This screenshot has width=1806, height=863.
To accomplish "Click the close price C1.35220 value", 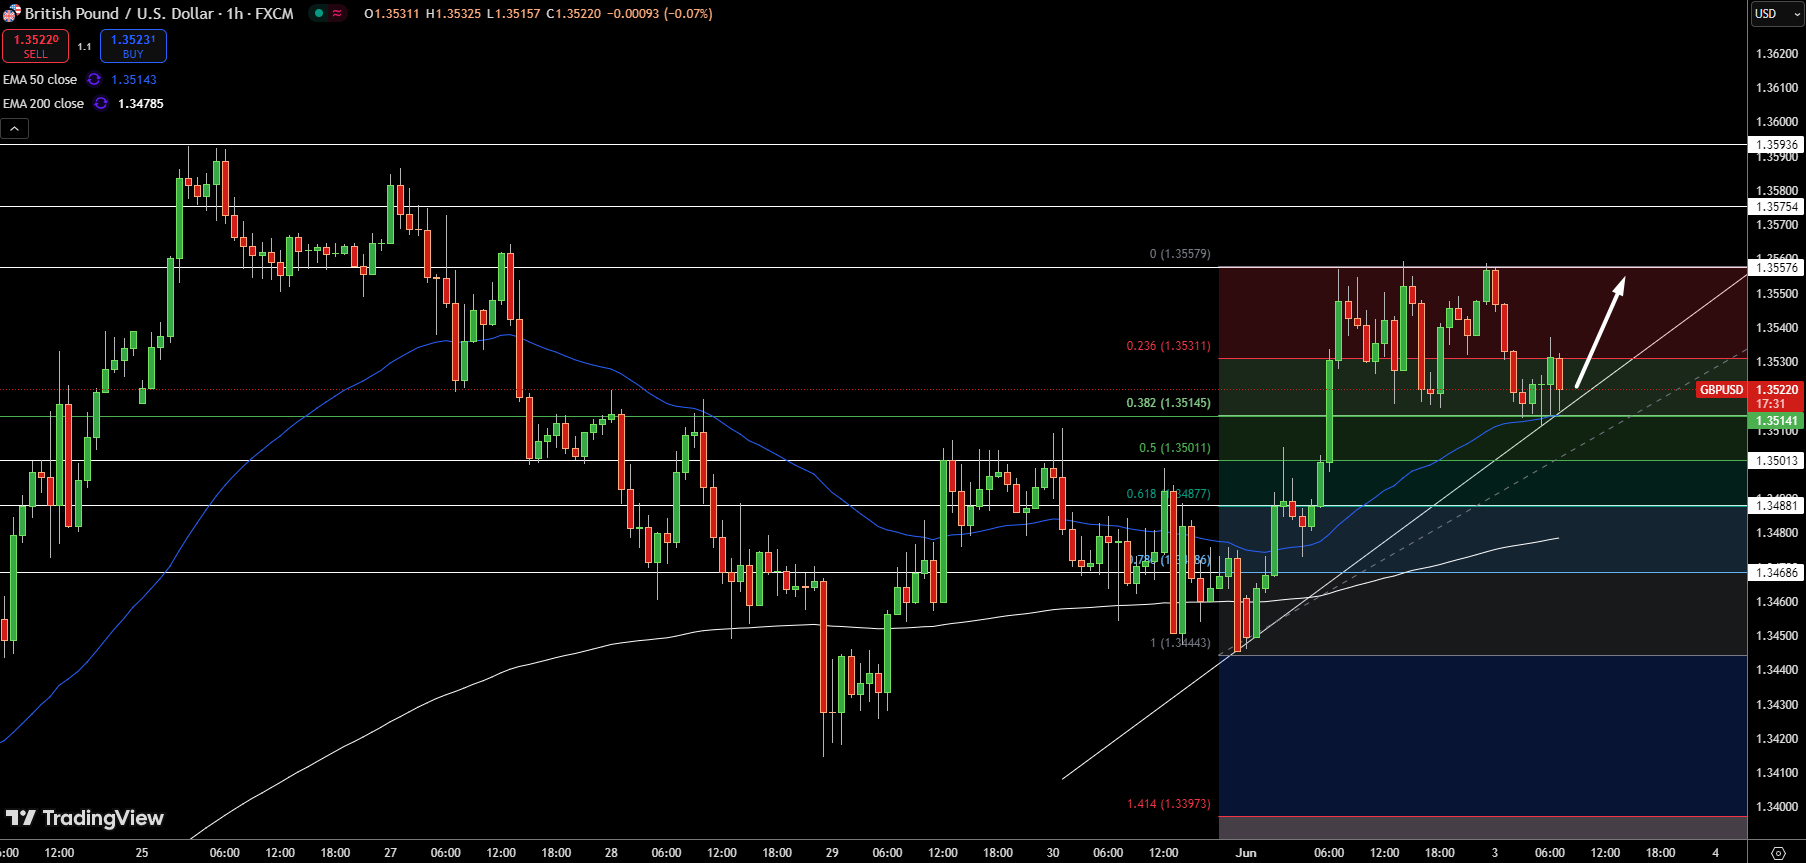I will coord(574,14).
